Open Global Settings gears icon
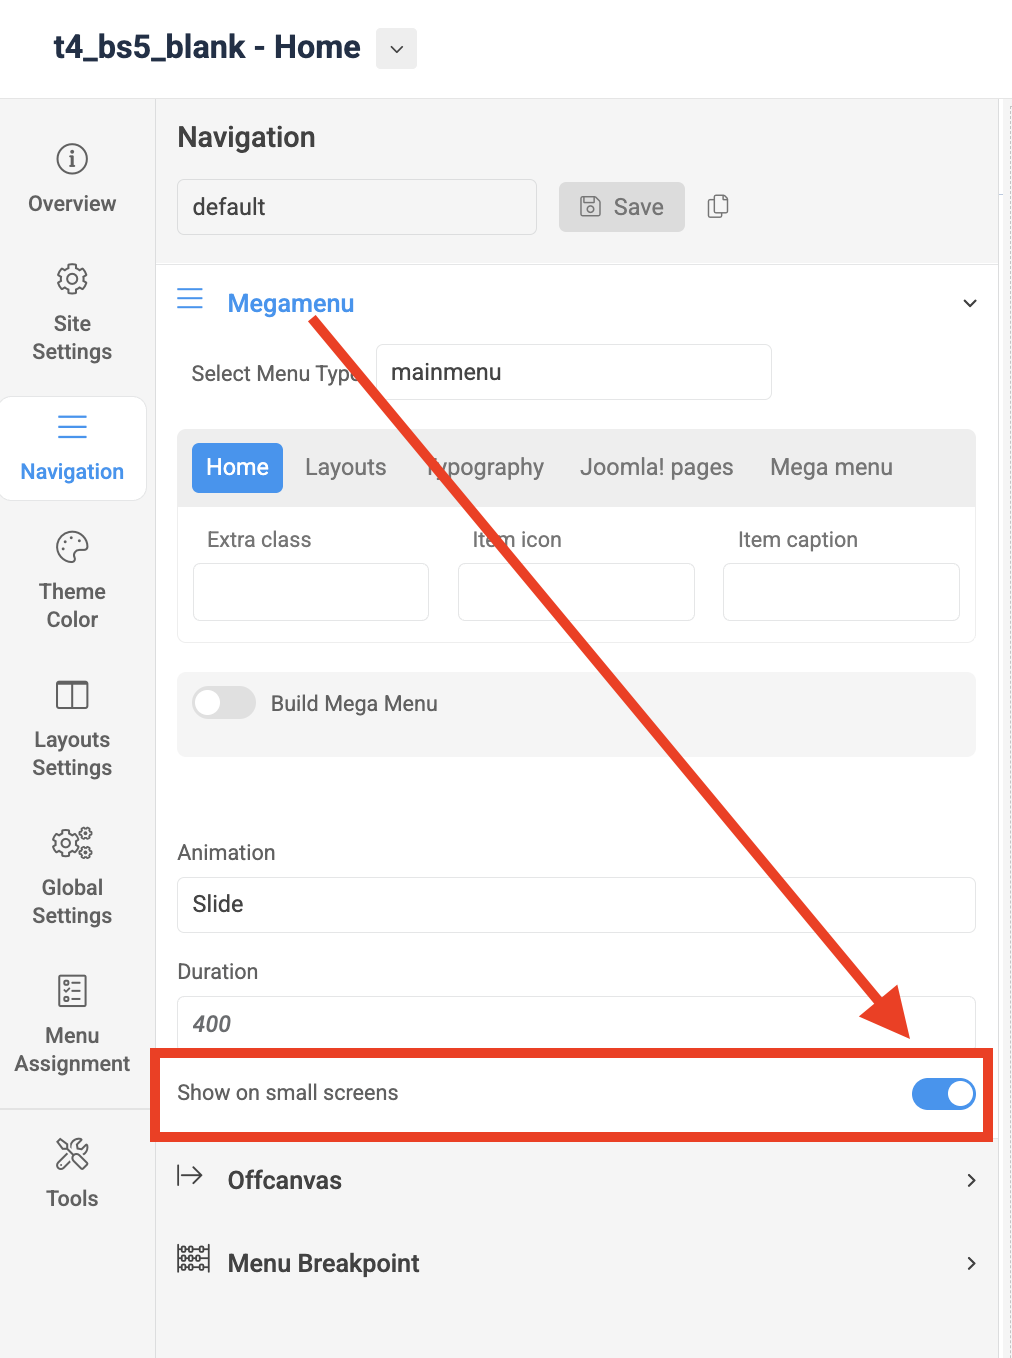 click(x=72, y=843)
